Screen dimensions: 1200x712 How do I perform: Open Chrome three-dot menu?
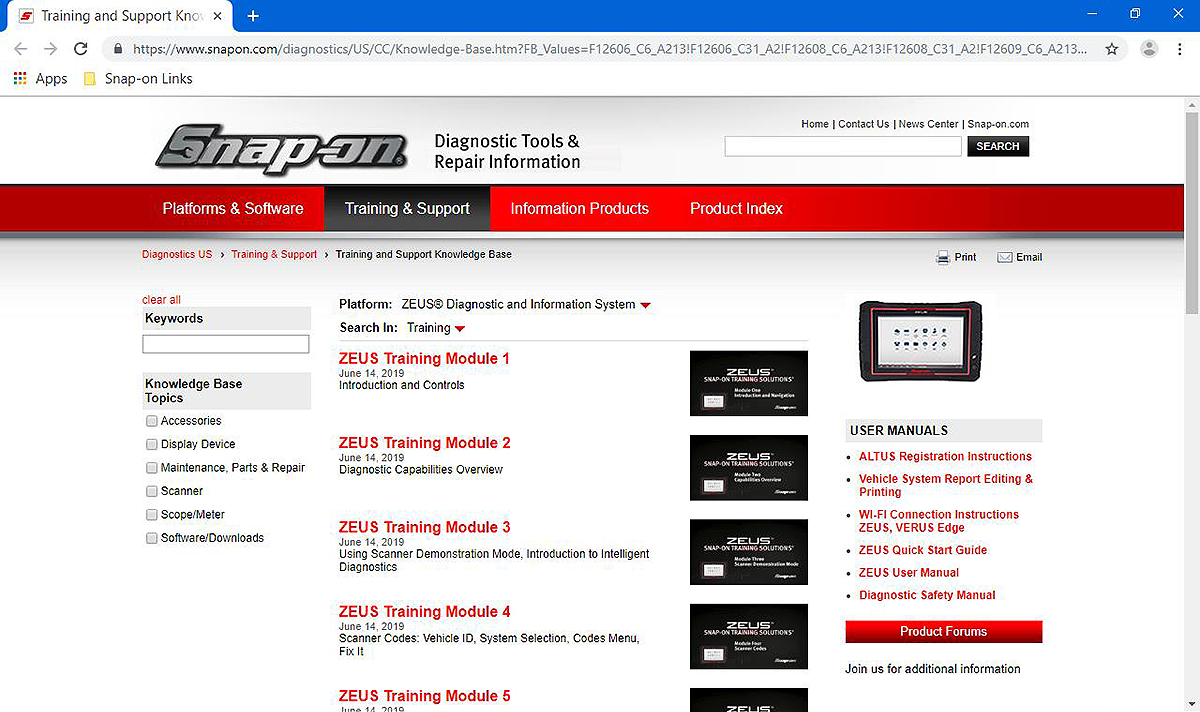point(1179,48)
